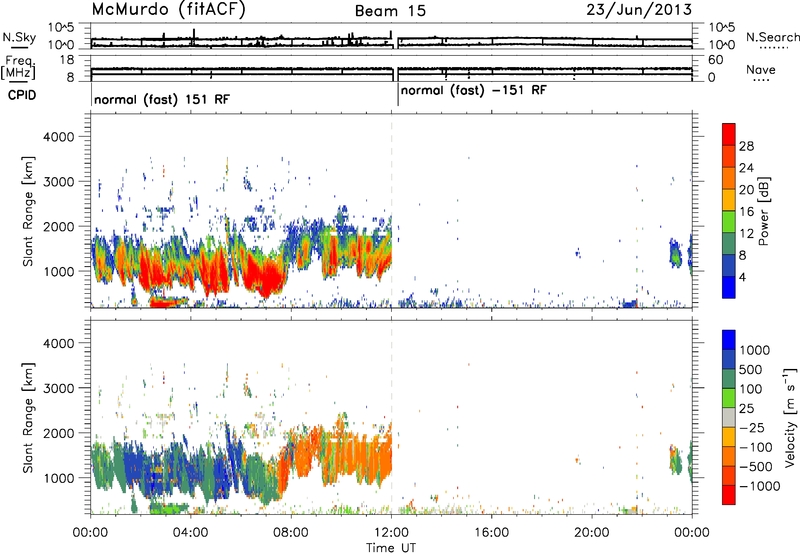Select the text normal (fast) -151 RF
The width and height of the screenshot is (800, 554).
pos(473,91)
